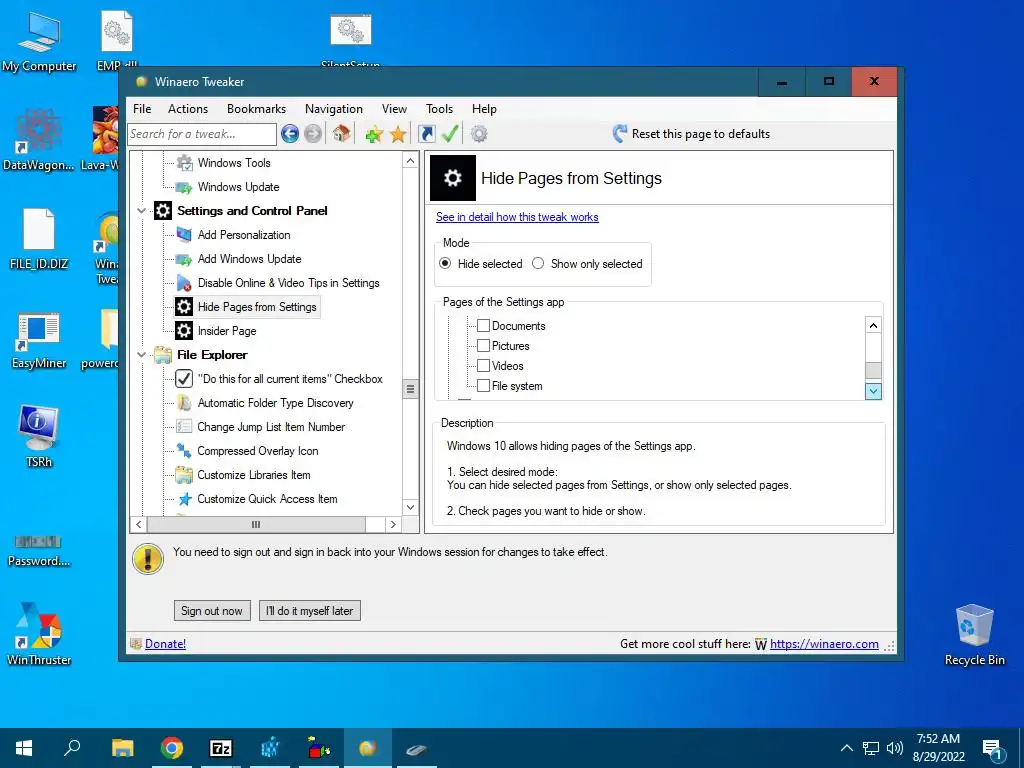Check the File system page checkbox
This screenshot has width=1024, height=768.
(483, 386)
